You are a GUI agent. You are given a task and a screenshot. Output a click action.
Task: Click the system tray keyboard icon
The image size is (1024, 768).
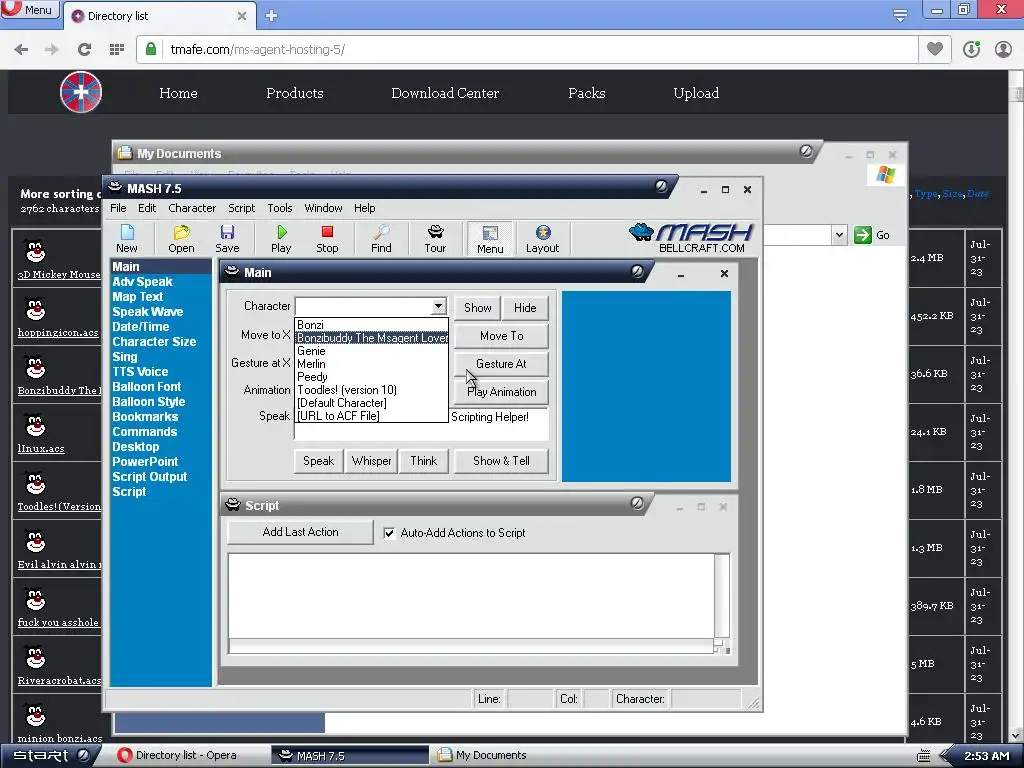click(x=923, y=756)
